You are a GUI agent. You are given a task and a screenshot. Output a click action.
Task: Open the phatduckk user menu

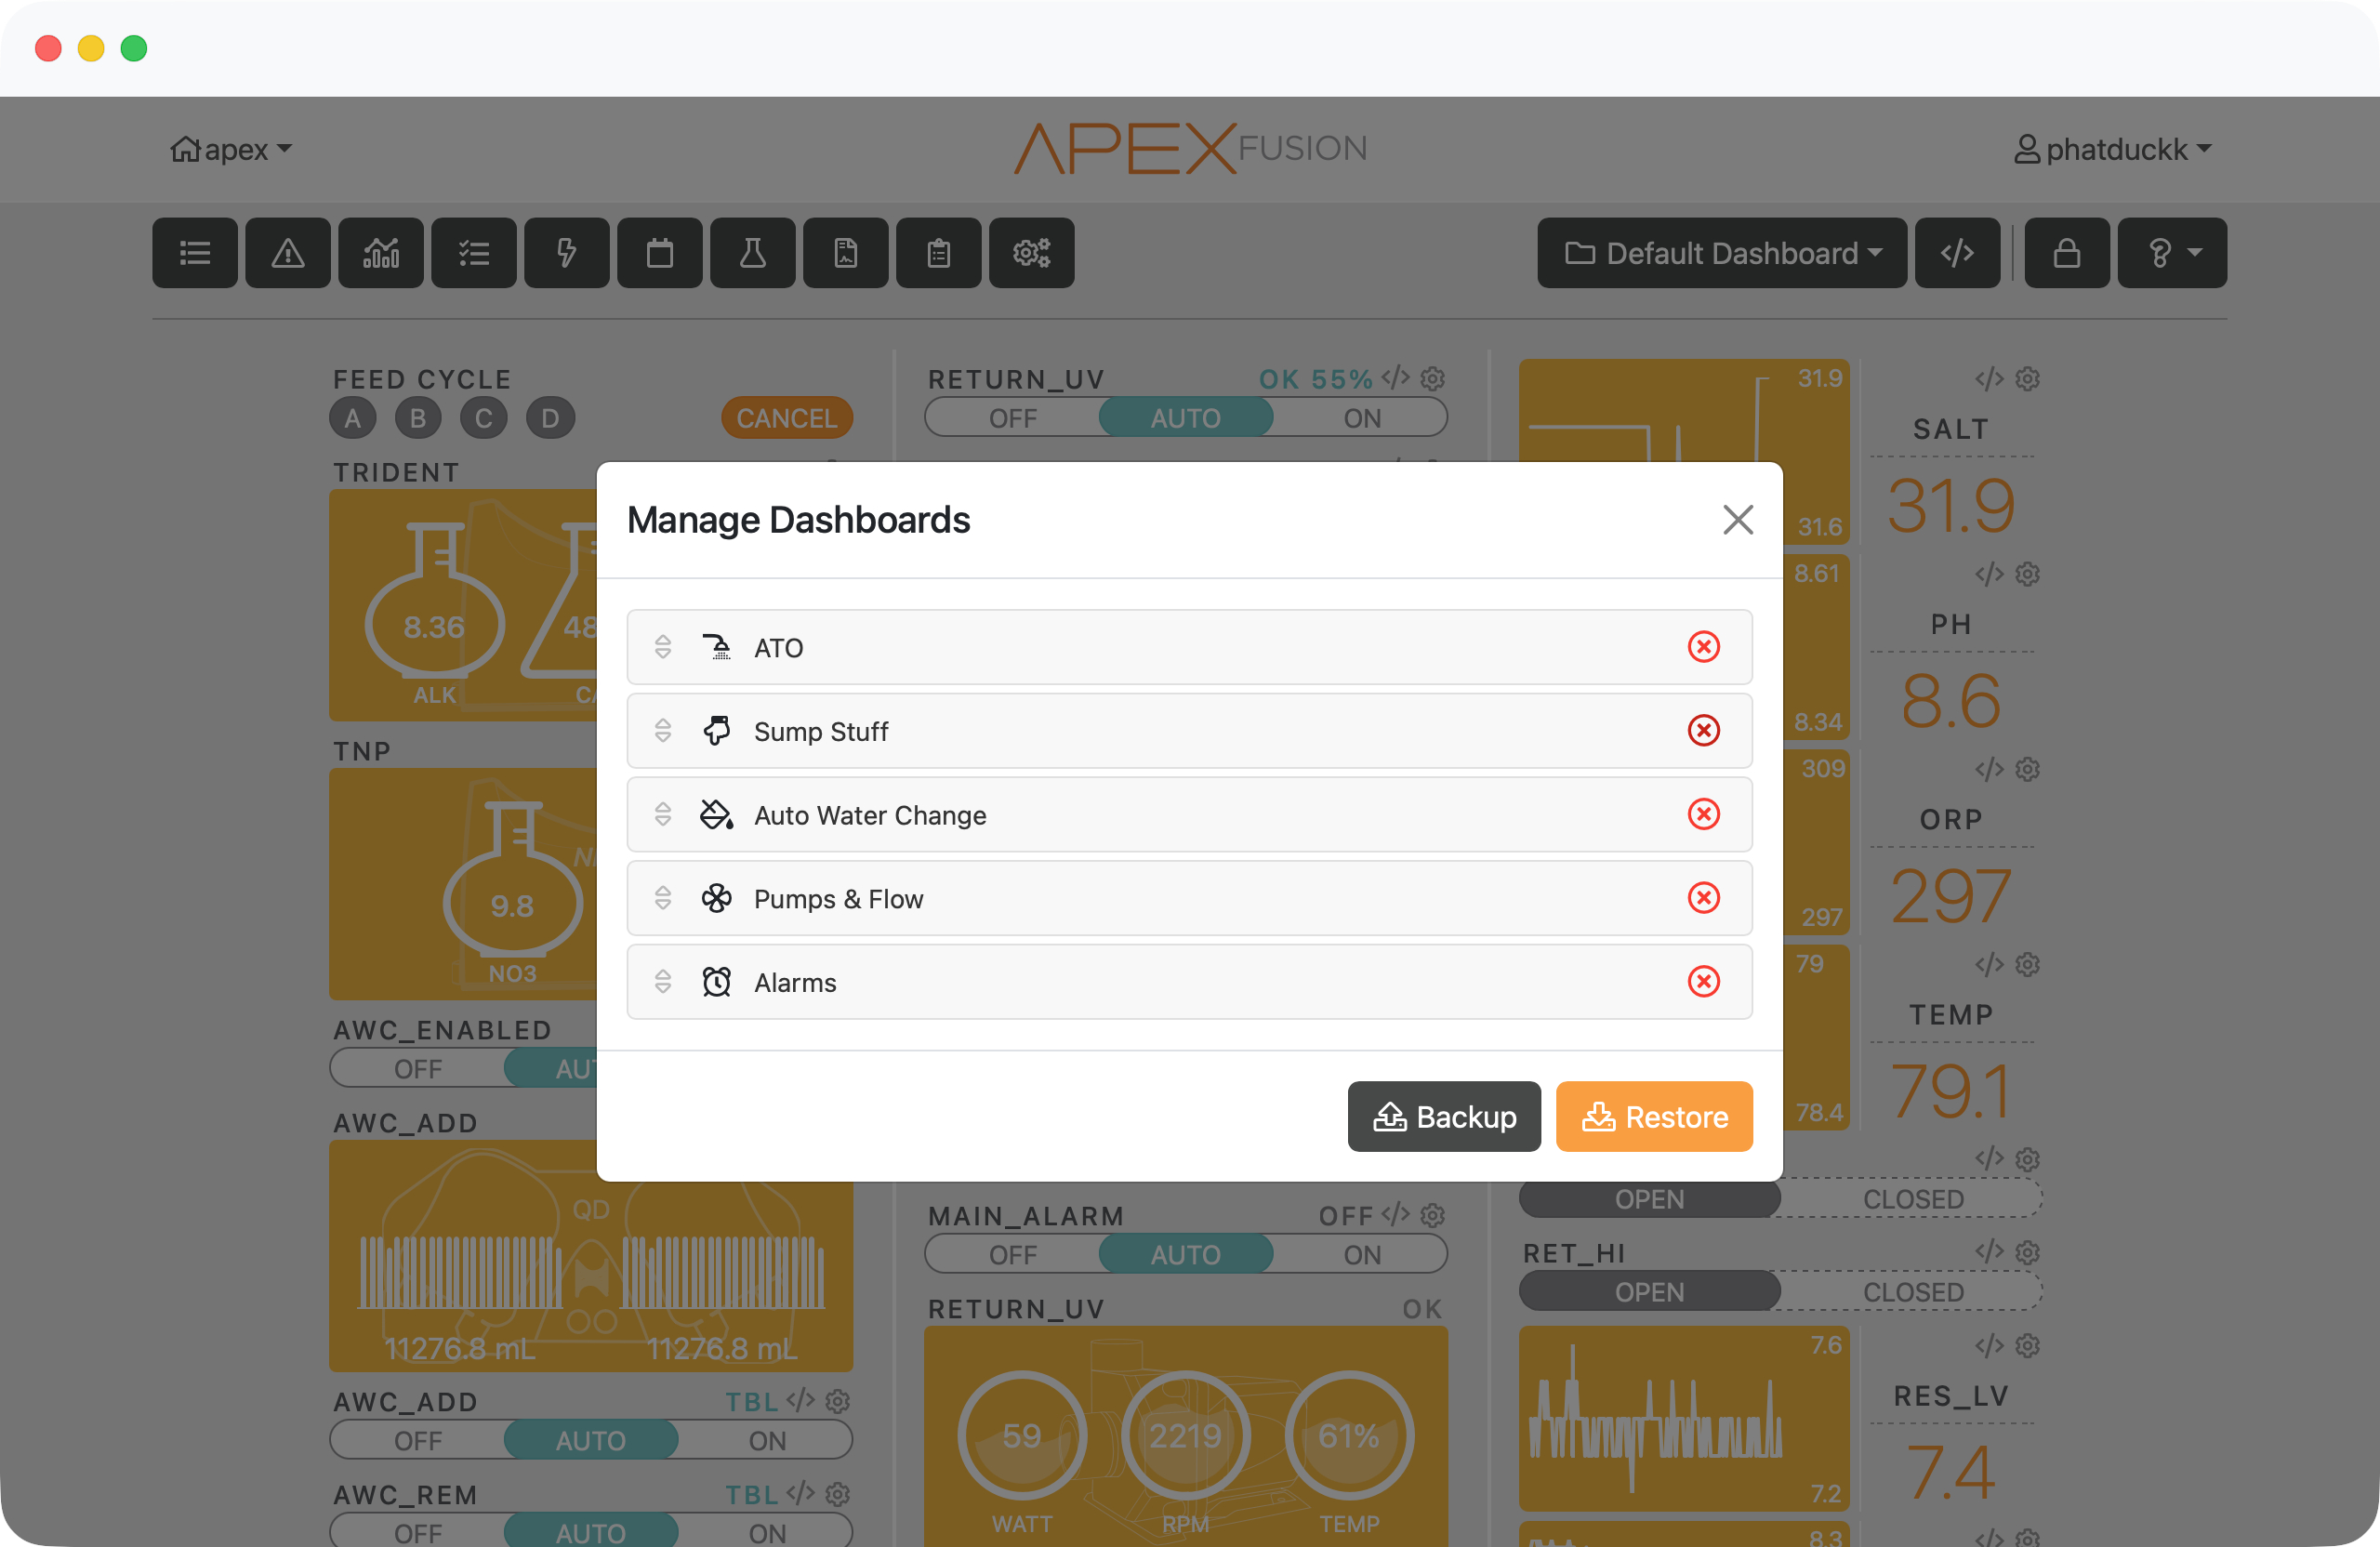[x=2112, y=149]
